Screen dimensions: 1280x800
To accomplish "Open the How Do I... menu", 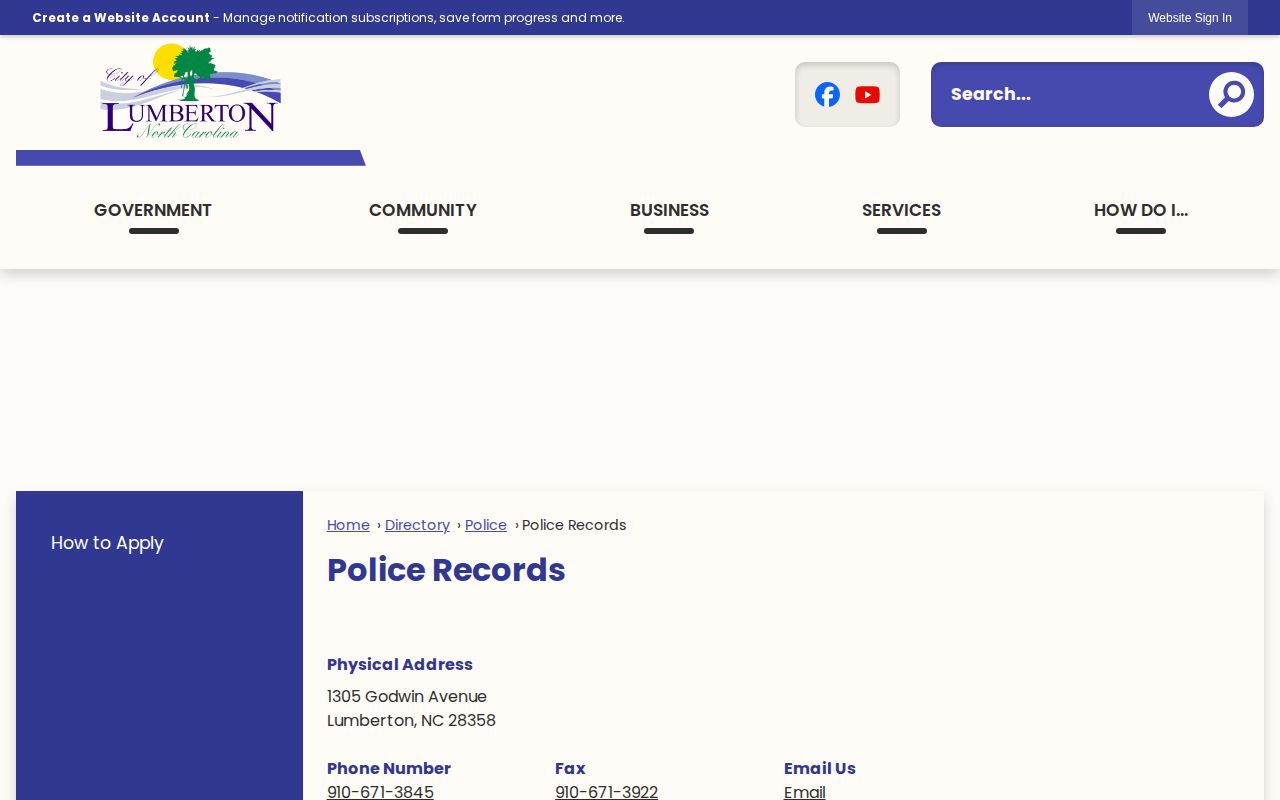I will tap(1141, 210).
